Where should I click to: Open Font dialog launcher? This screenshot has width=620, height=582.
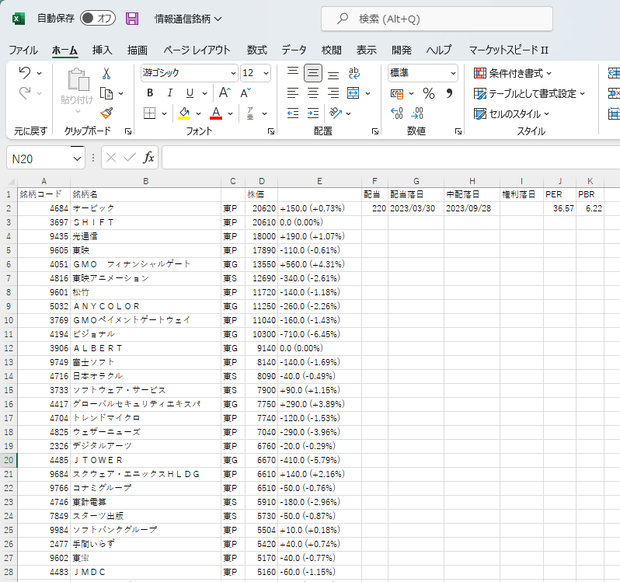[271, 131]
